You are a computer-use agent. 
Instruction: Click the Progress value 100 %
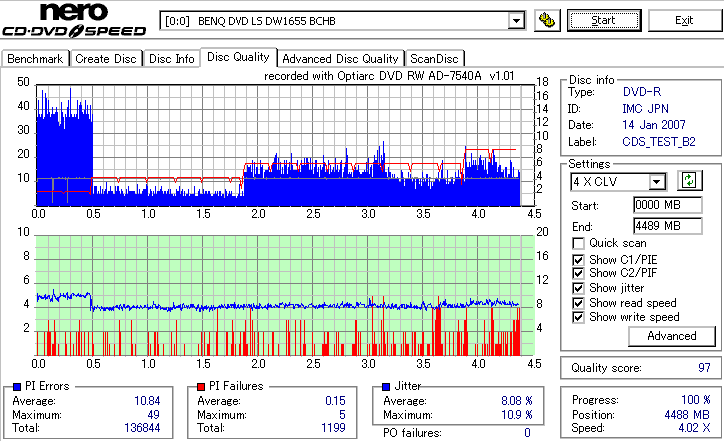click(x=695, y=400)
